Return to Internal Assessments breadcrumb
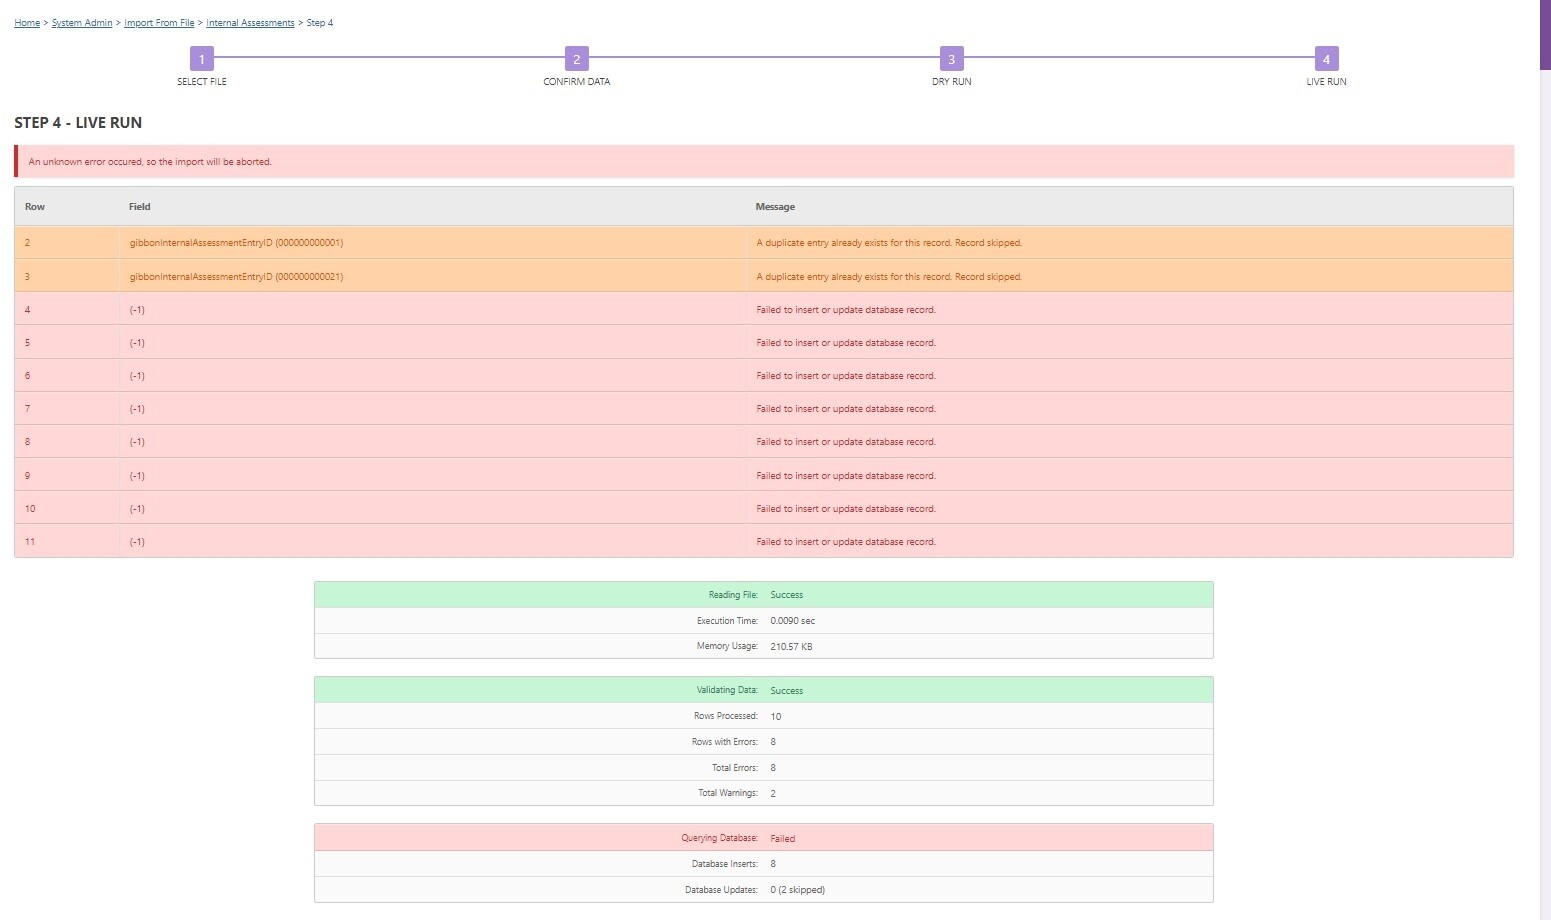1551x920 pixels. [x=250, y=23]
